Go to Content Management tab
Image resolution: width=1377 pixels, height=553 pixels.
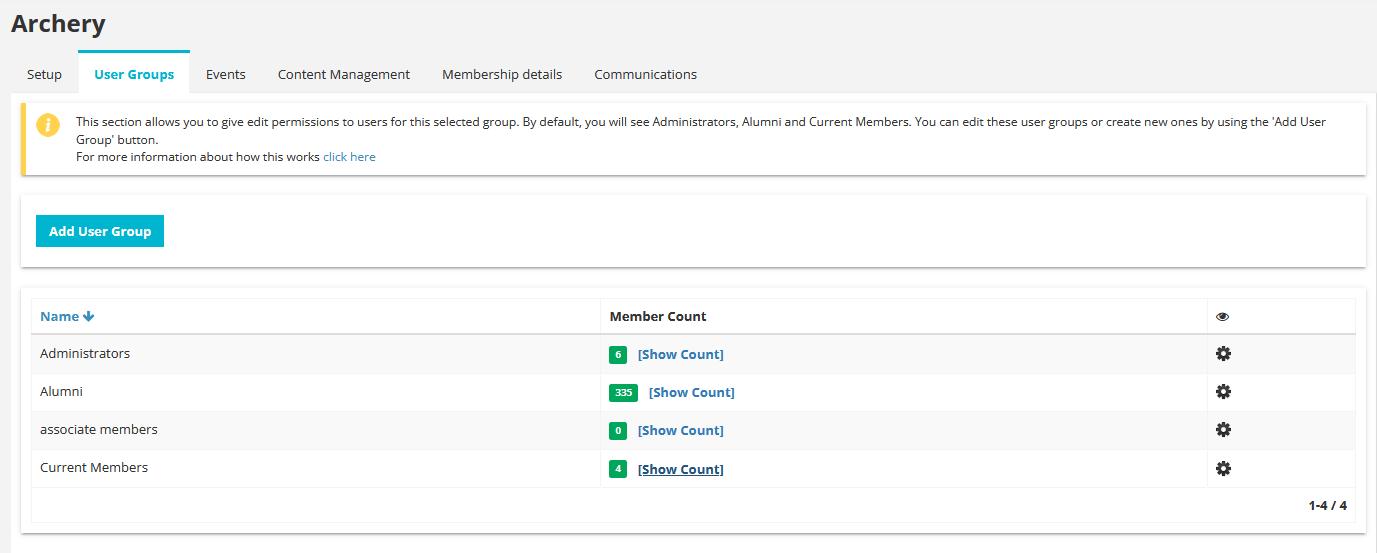pos(344,74)
